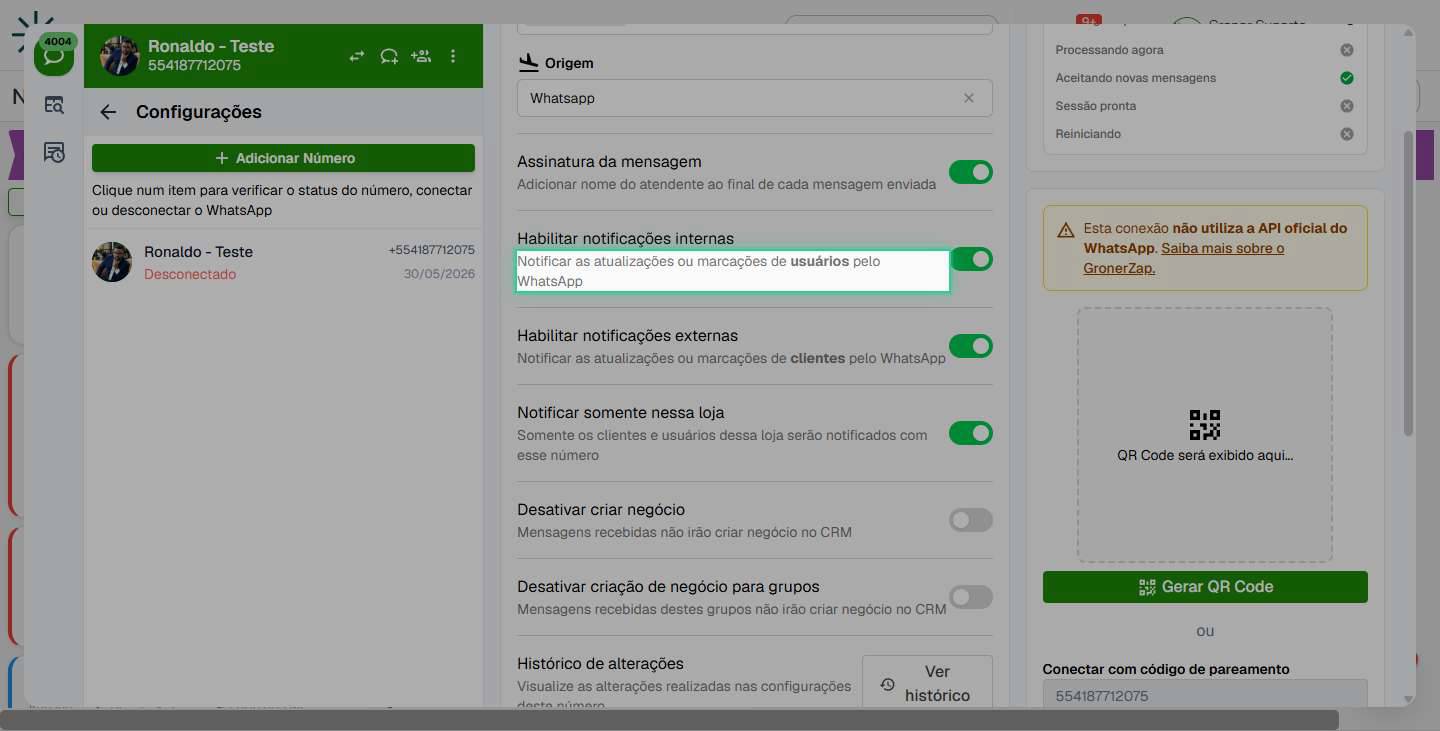1440x731 pixels.
Task: Follow Saiba mais sobre o GronerZap link
Action: point(1184,258)
